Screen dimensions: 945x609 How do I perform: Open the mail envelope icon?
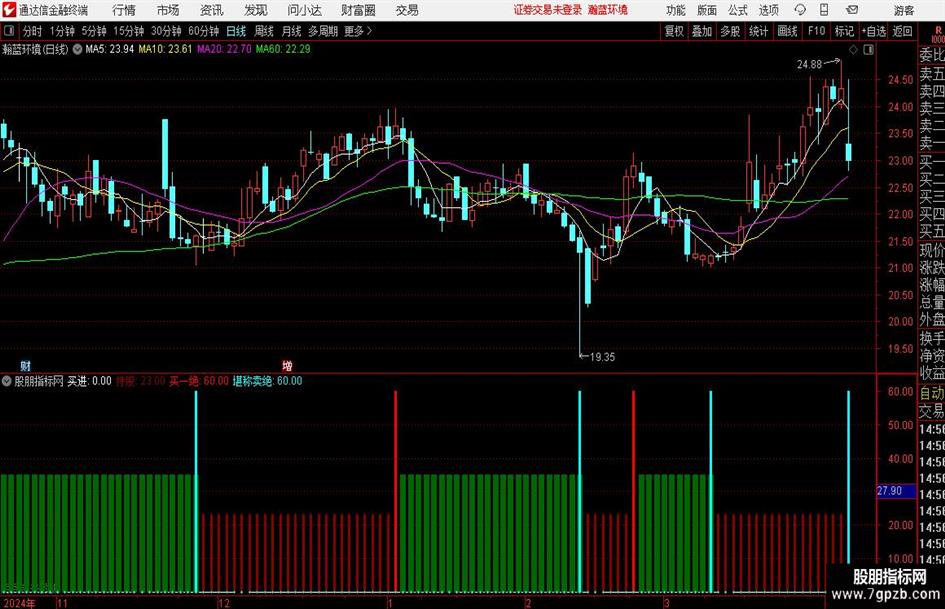pyautogui.click(x=852, y=10)
